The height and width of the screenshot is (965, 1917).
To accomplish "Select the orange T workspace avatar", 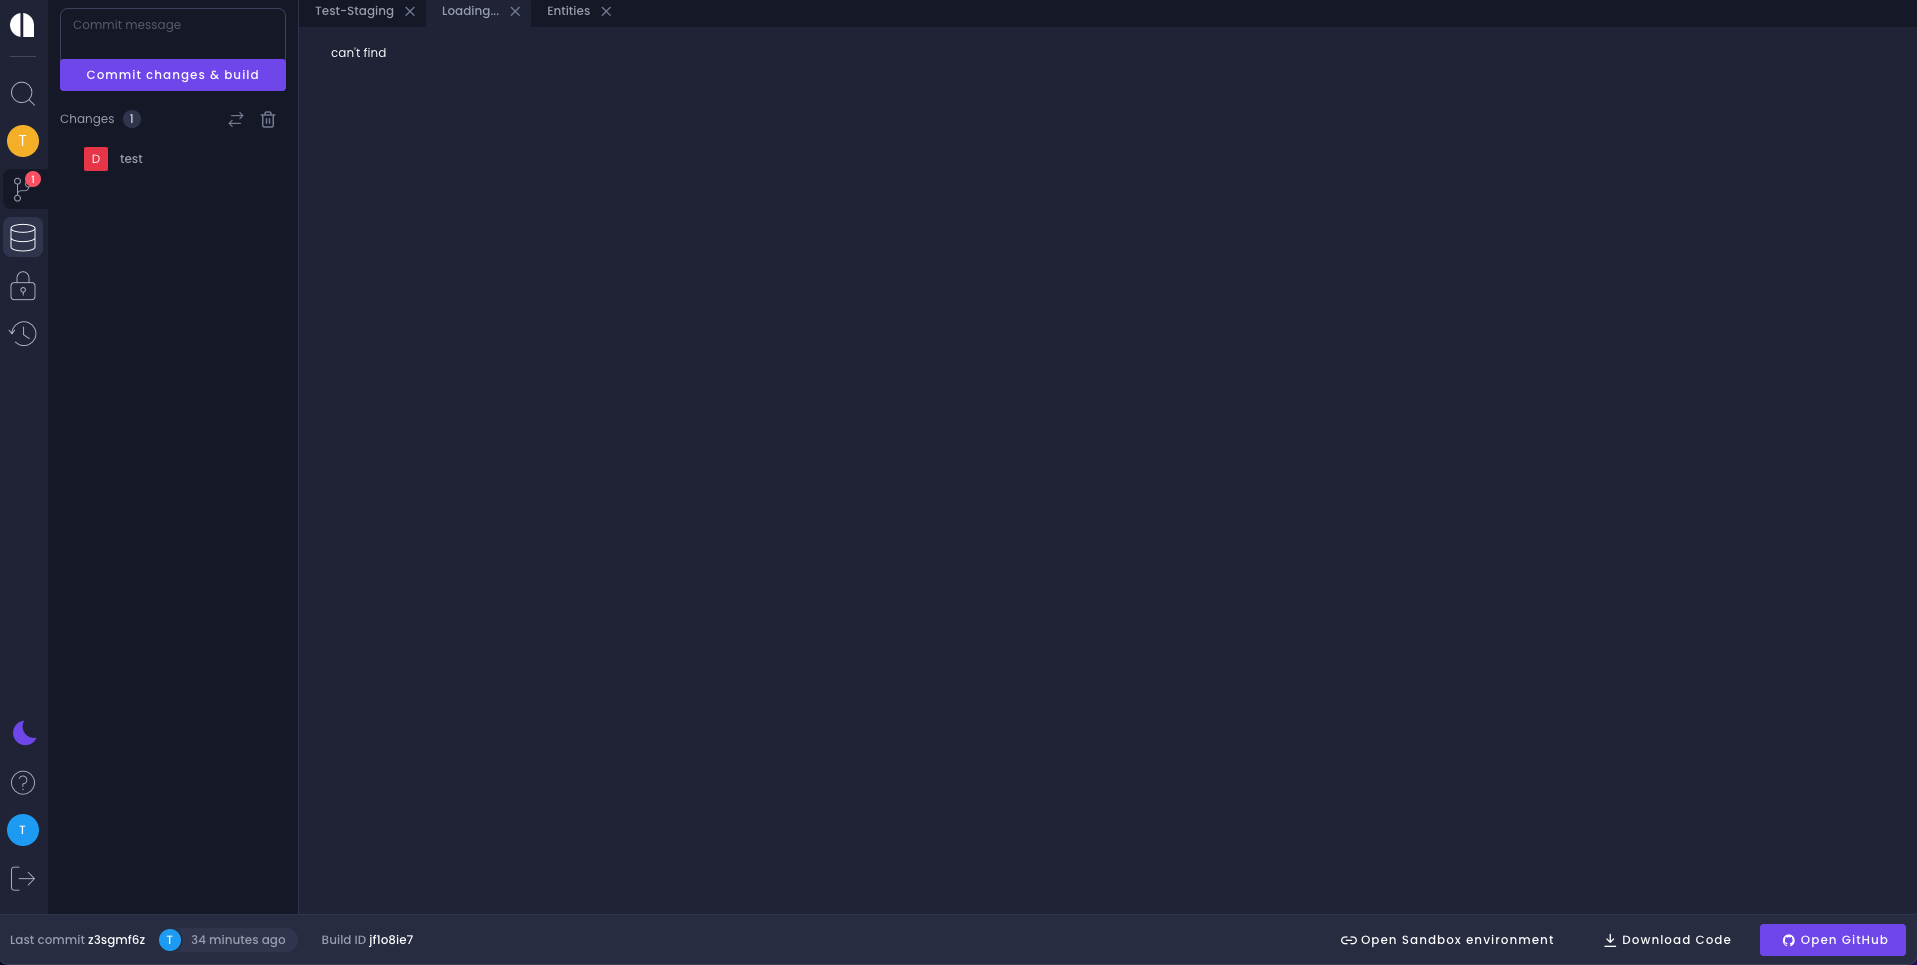I will pos(23,141).
